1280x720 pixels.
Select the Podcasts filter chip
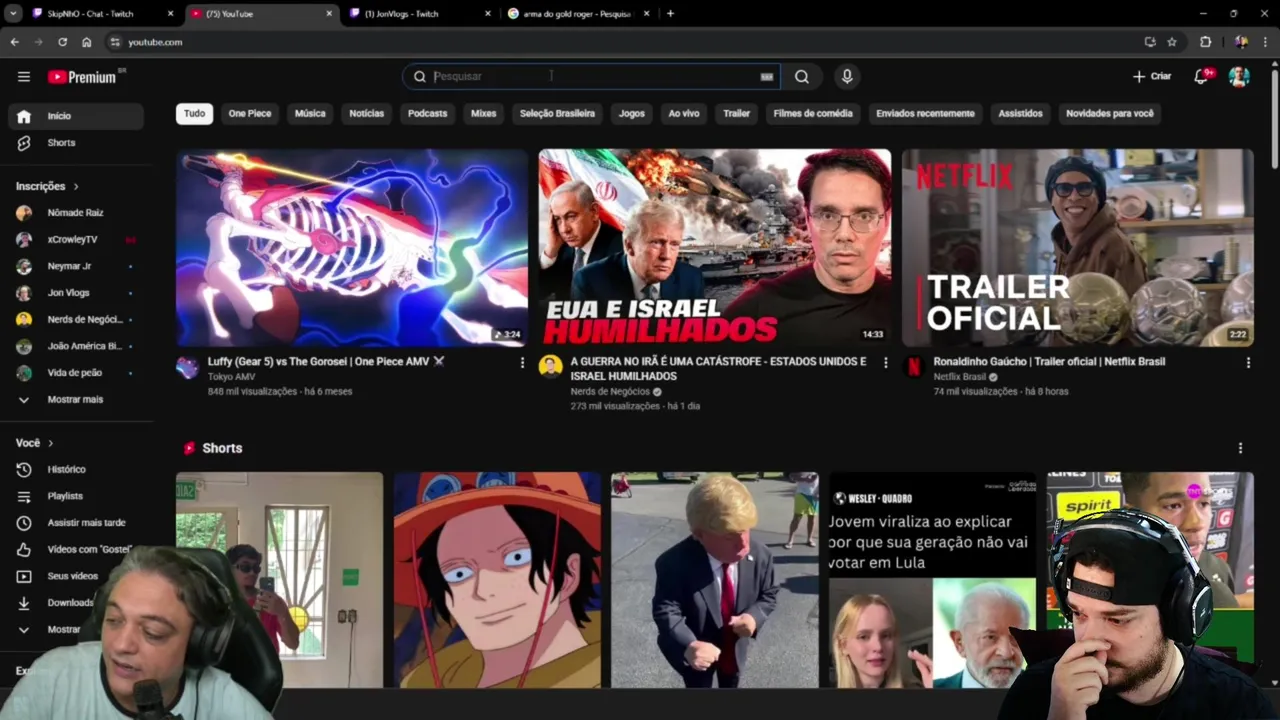[x=427, y=114]
